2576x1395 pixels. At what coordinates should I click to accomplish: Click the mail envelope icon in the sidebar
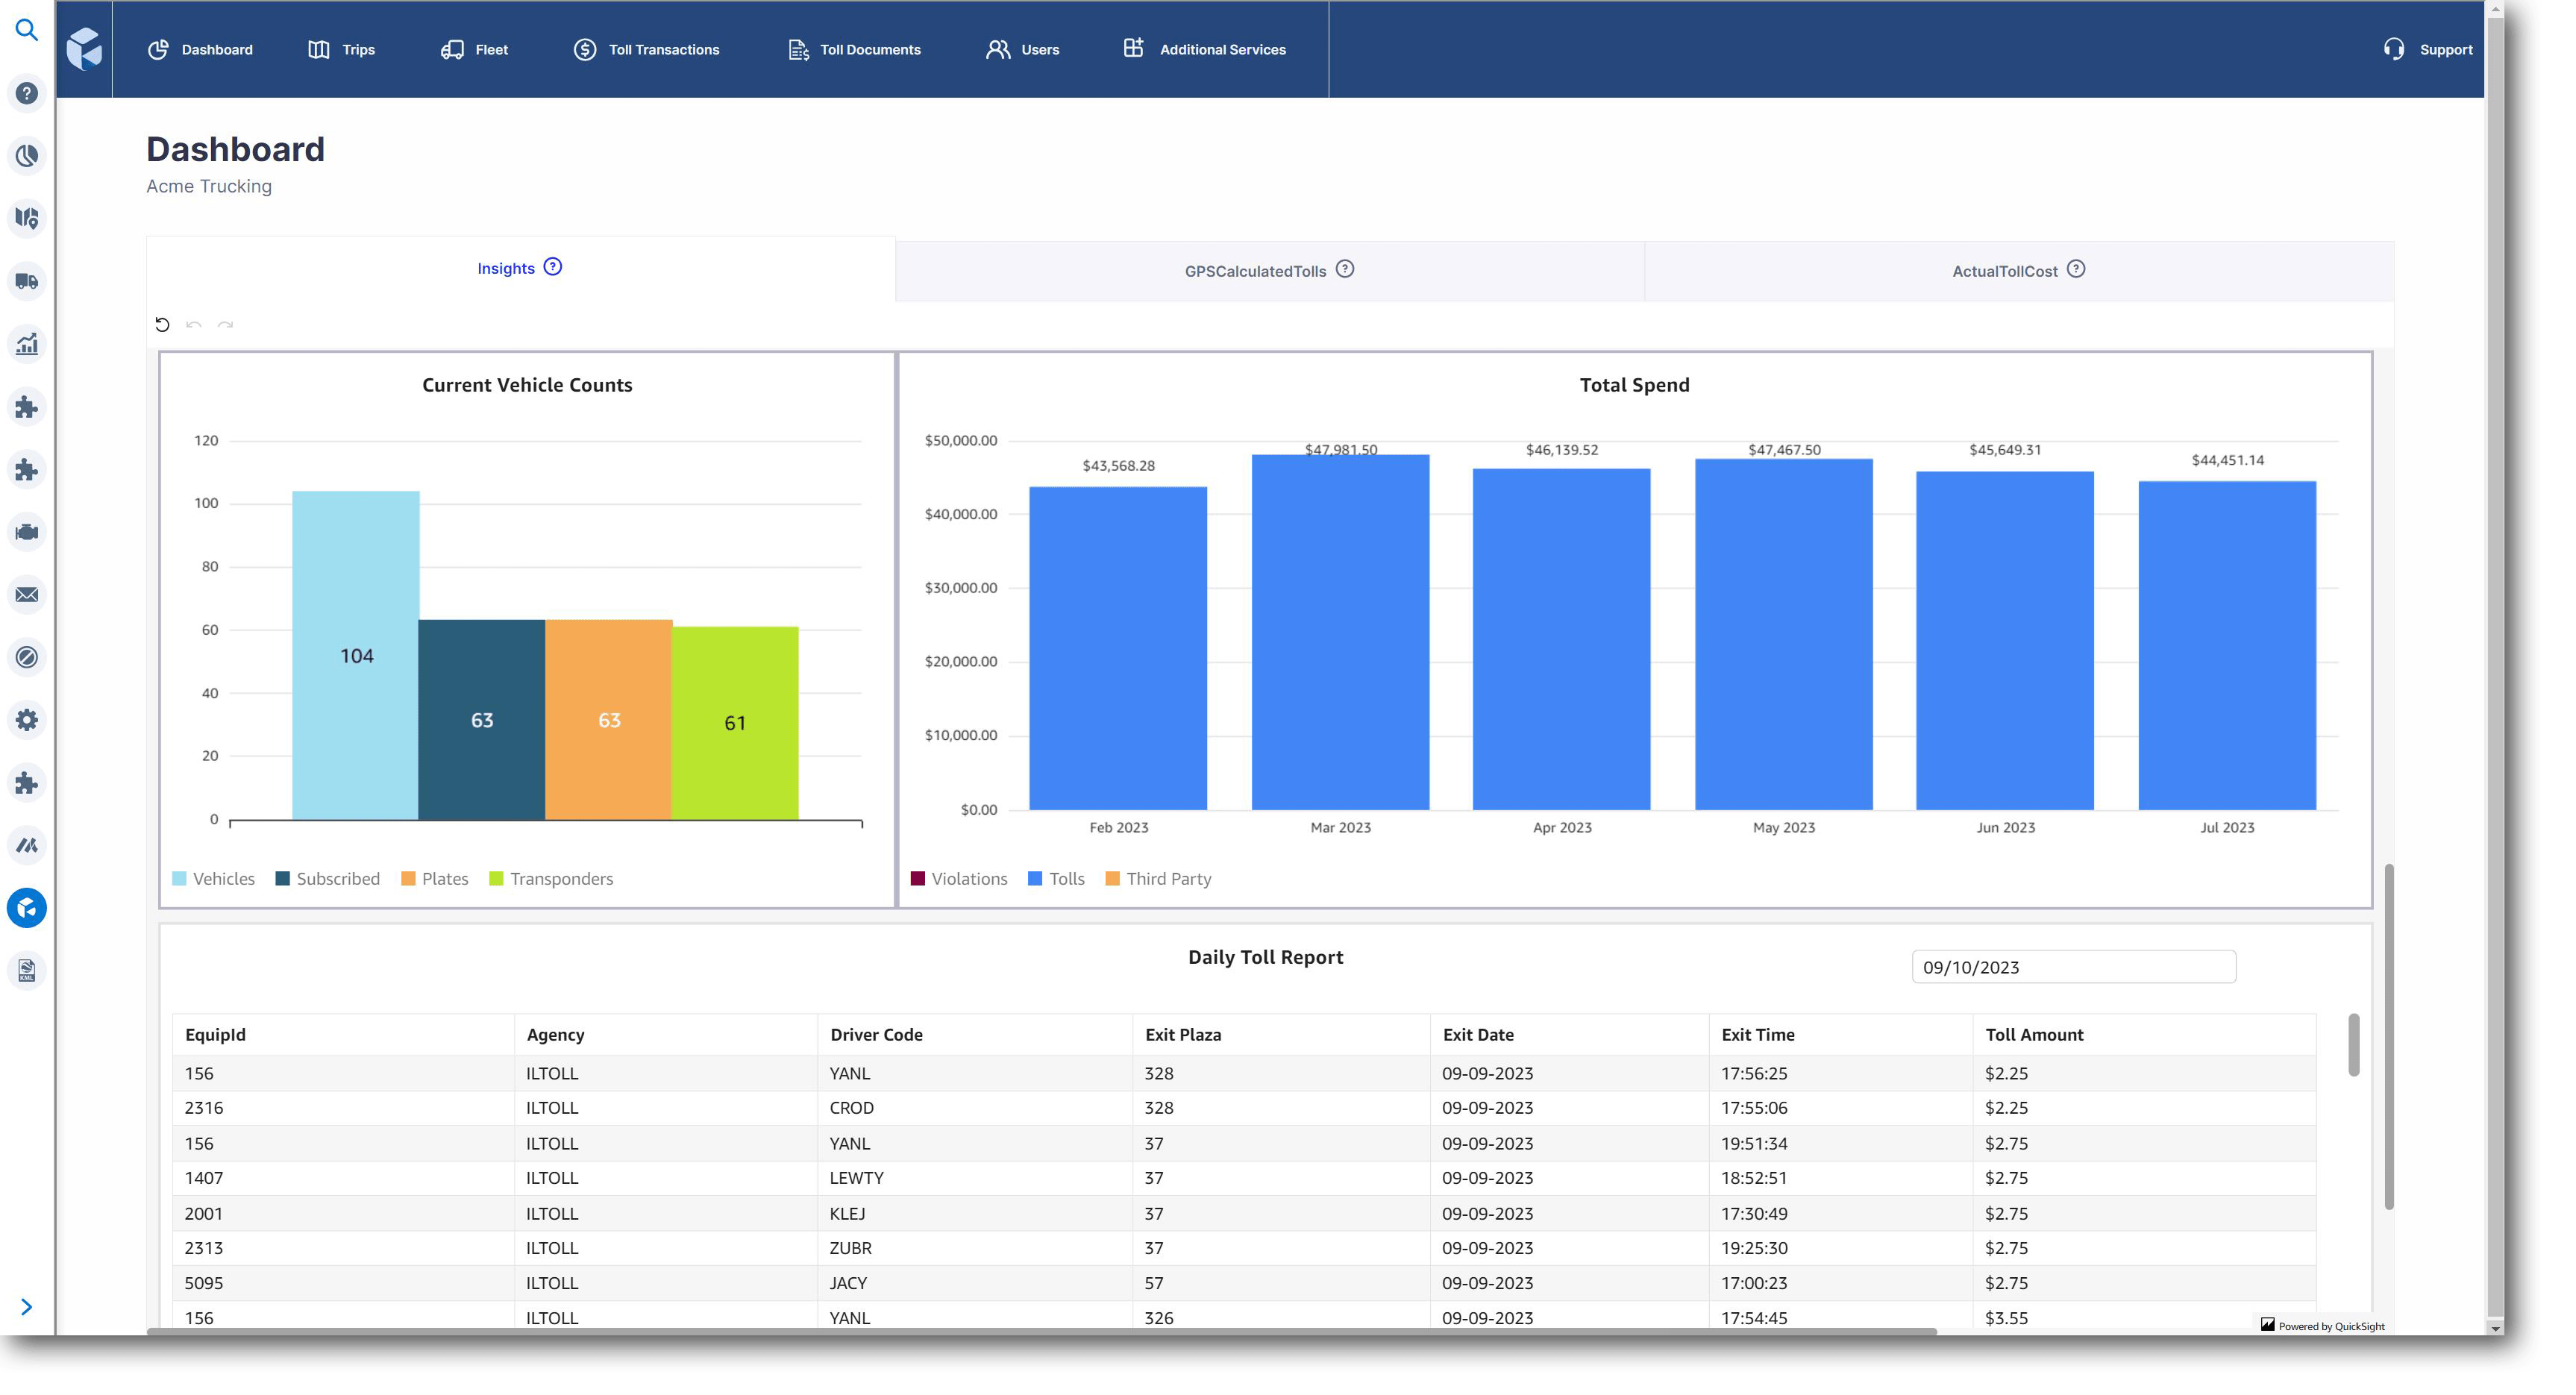[27, 594]
